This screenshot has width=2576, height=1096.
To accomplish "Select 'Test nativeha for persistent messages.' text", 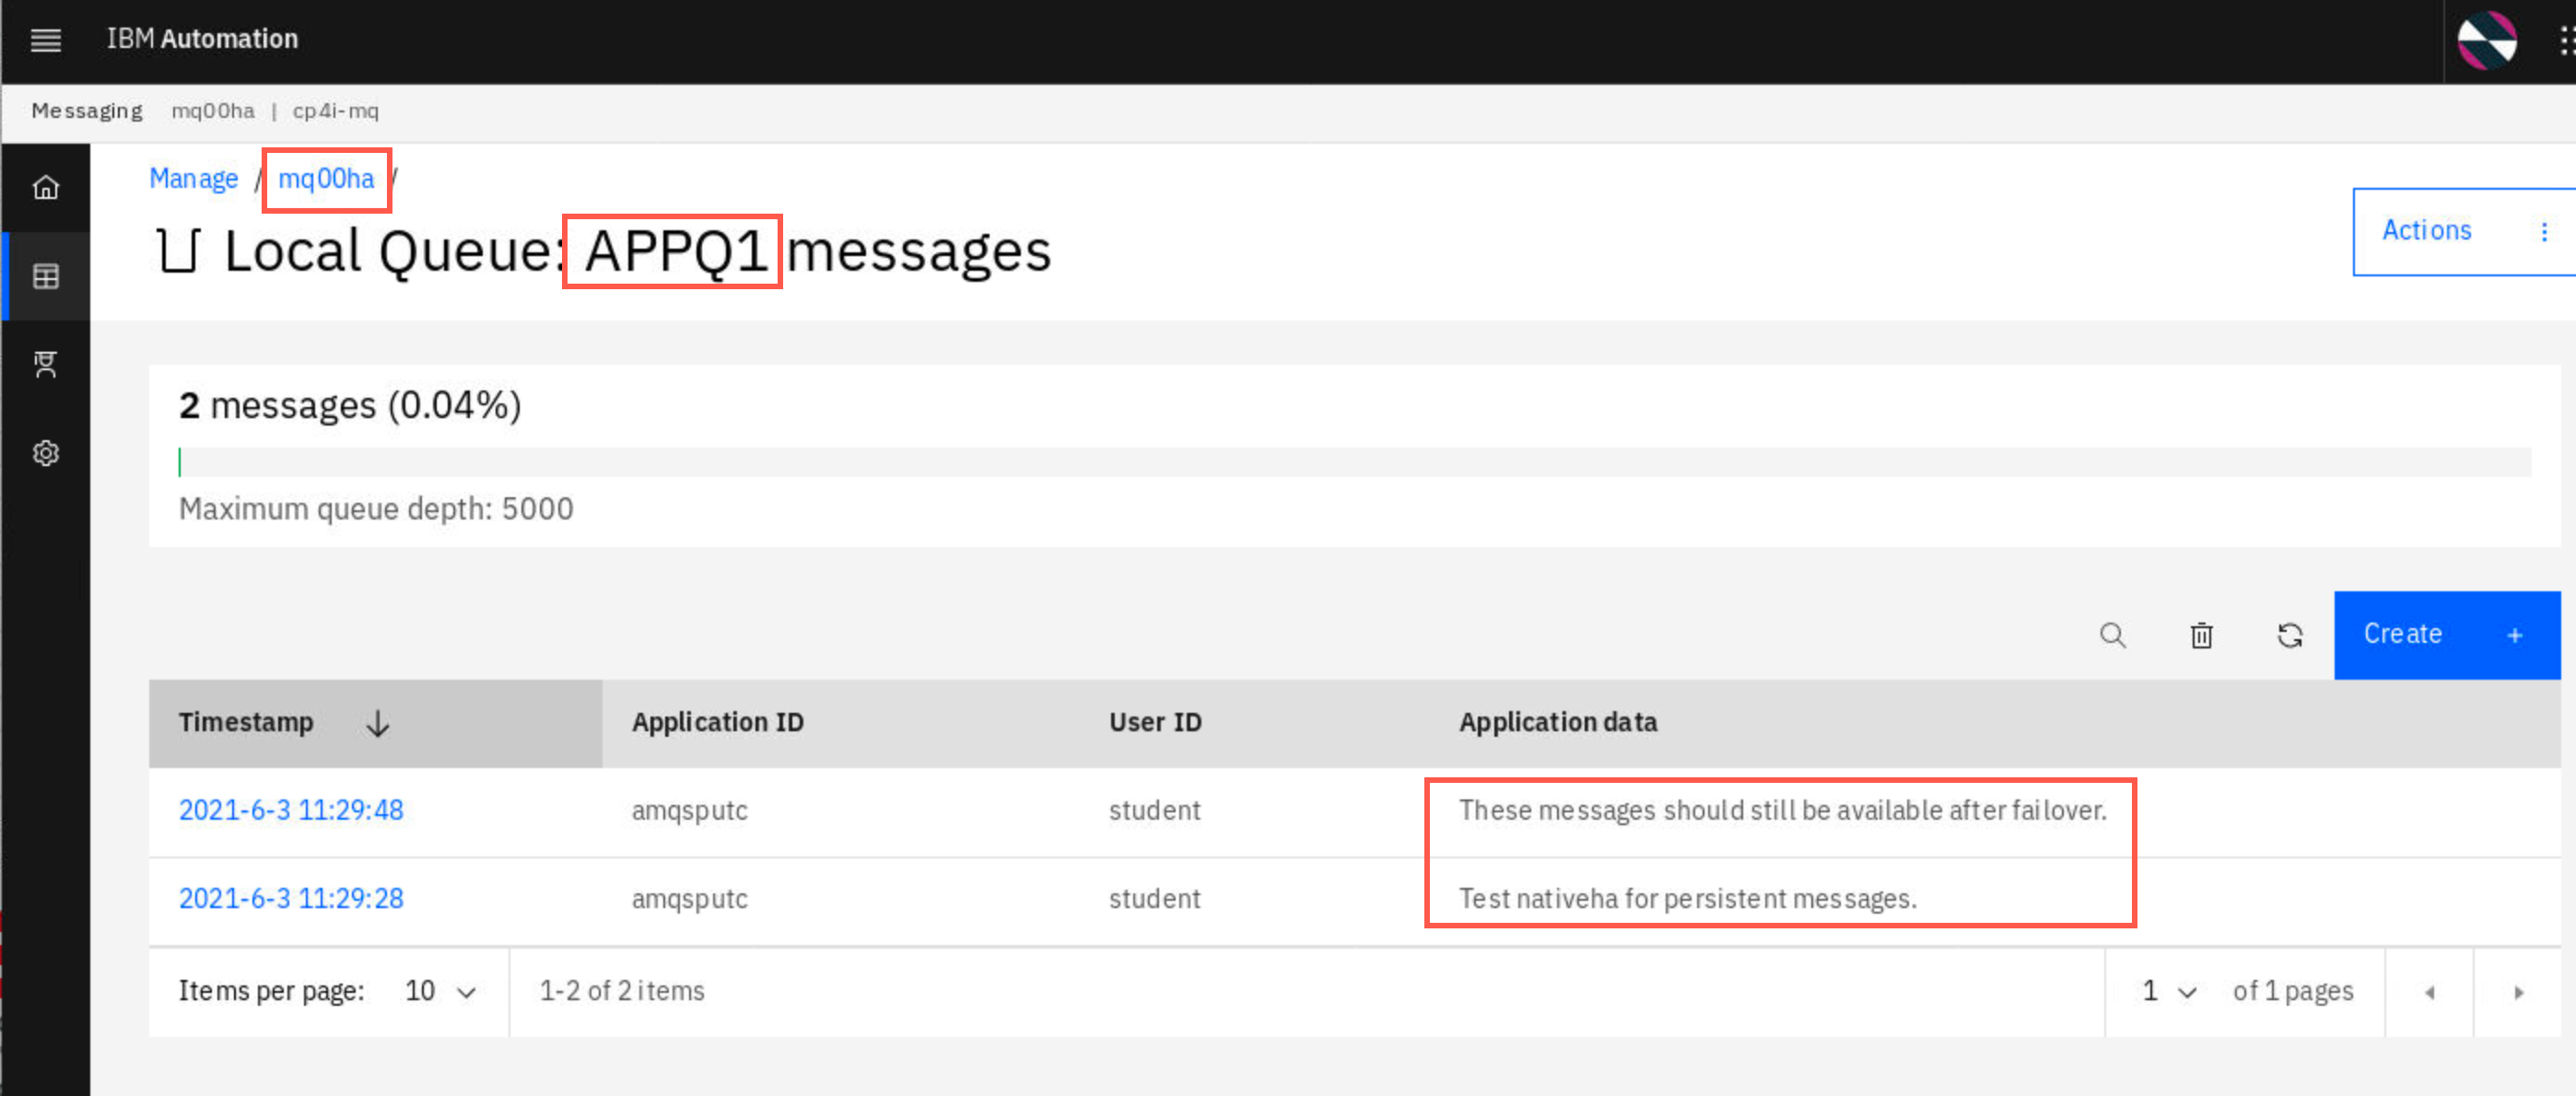I will pyautogui.click(x=1688, y=899).
